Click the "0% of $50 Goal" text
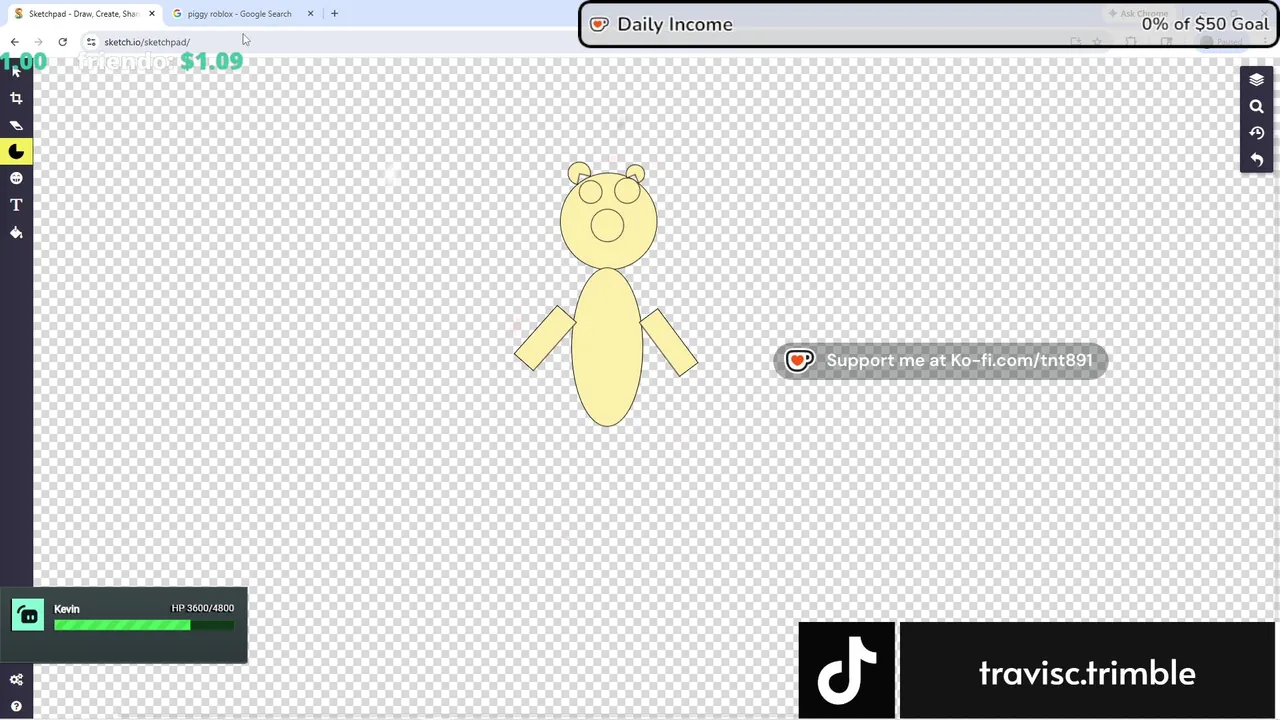1280x720 pixels. 1205,24
